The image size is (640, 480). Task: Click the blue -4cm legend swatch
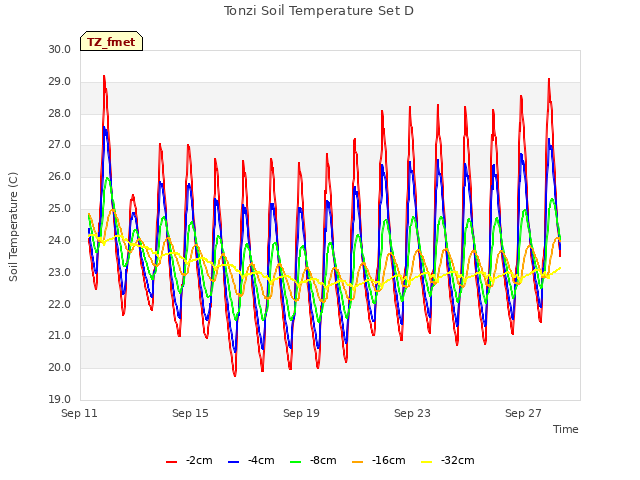point(233,462)
